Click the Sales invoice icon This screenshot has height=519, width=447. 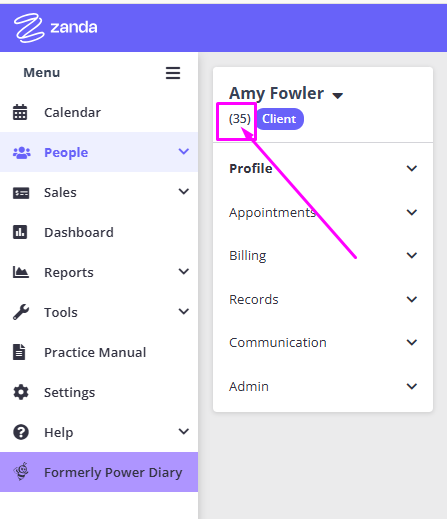[21, 193]
